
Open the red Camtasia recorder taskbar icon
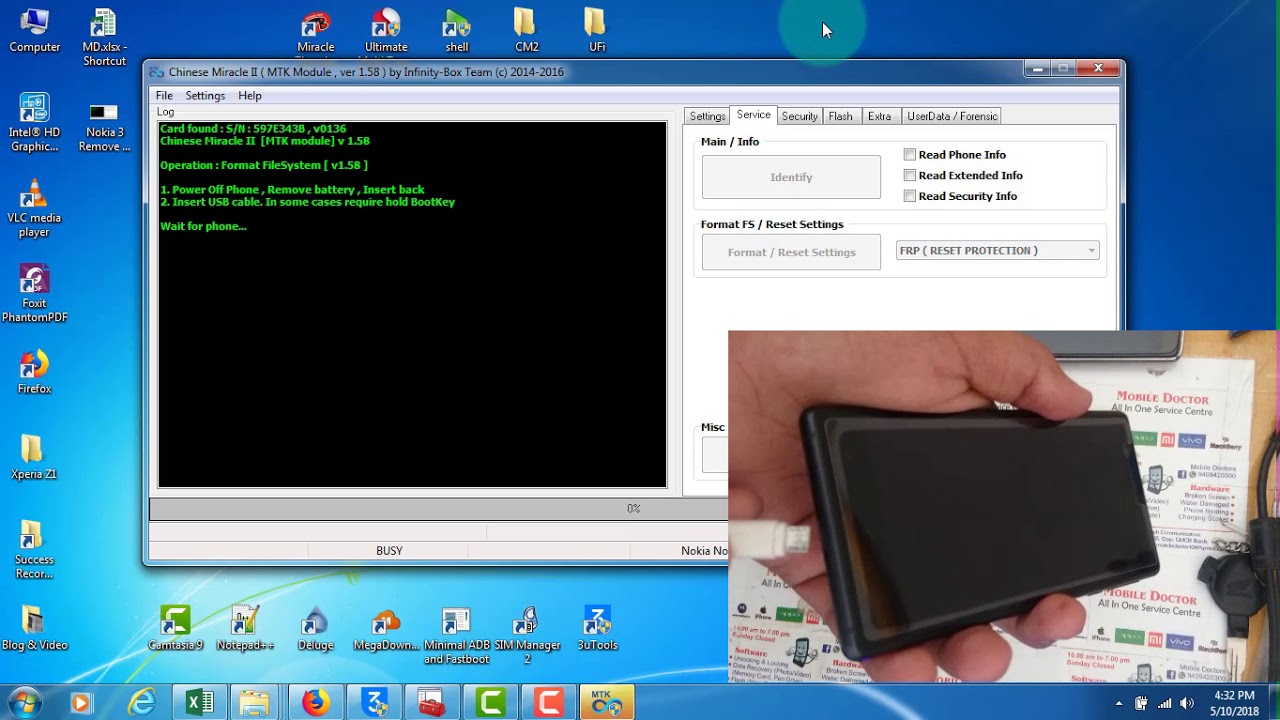pos(548,703)
